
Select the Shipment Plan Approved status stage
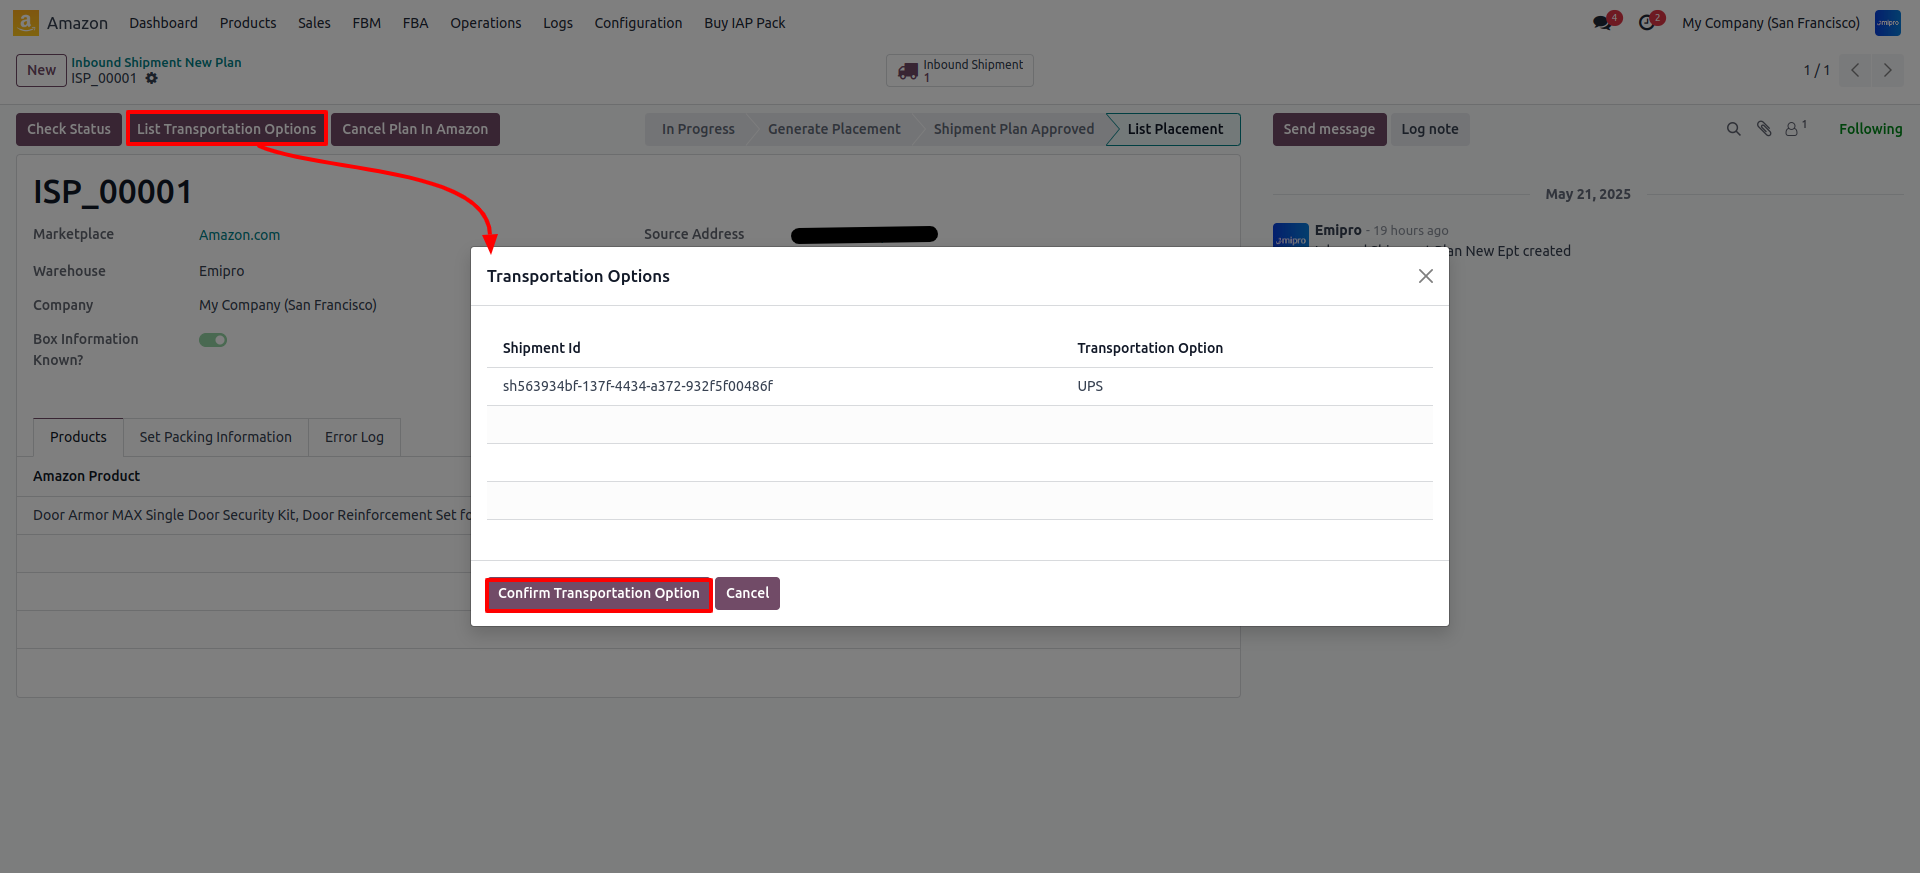1013,129
